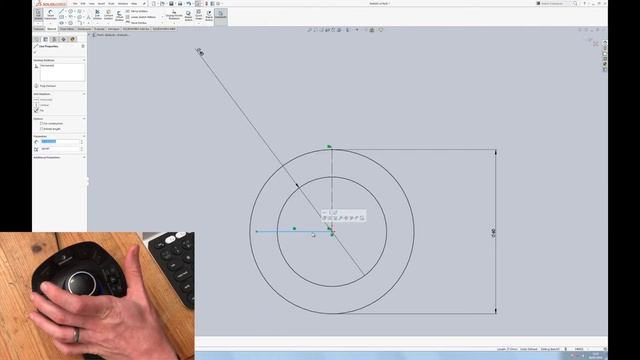Activate the Convert Entities tool

(108, 14)
